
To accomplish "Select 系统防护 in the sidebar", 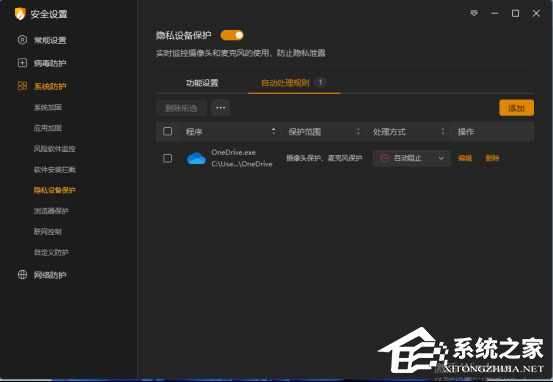I will coord(50,86).
